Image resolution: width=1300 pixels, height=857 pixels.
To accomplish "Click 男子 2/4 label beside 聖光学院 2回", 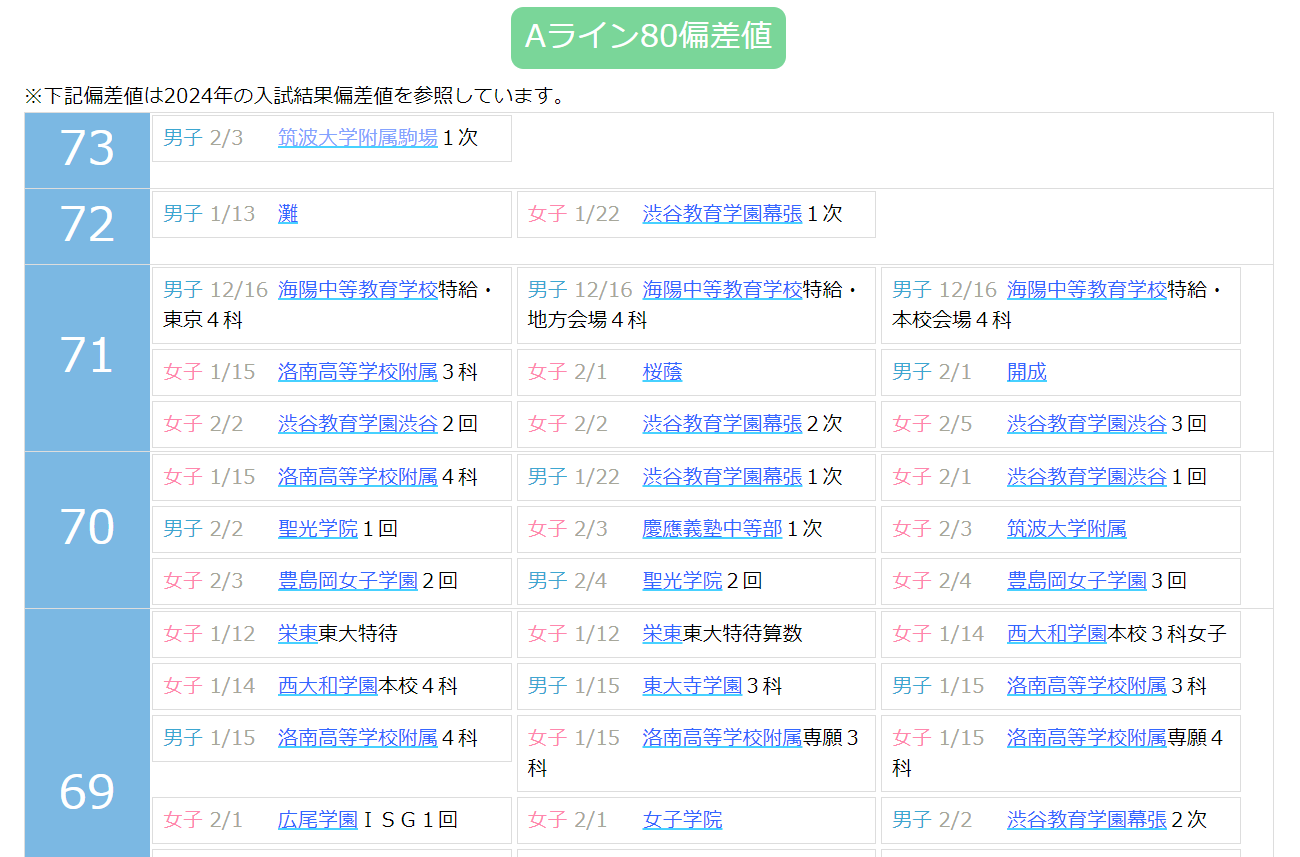I will coord(568,581).
